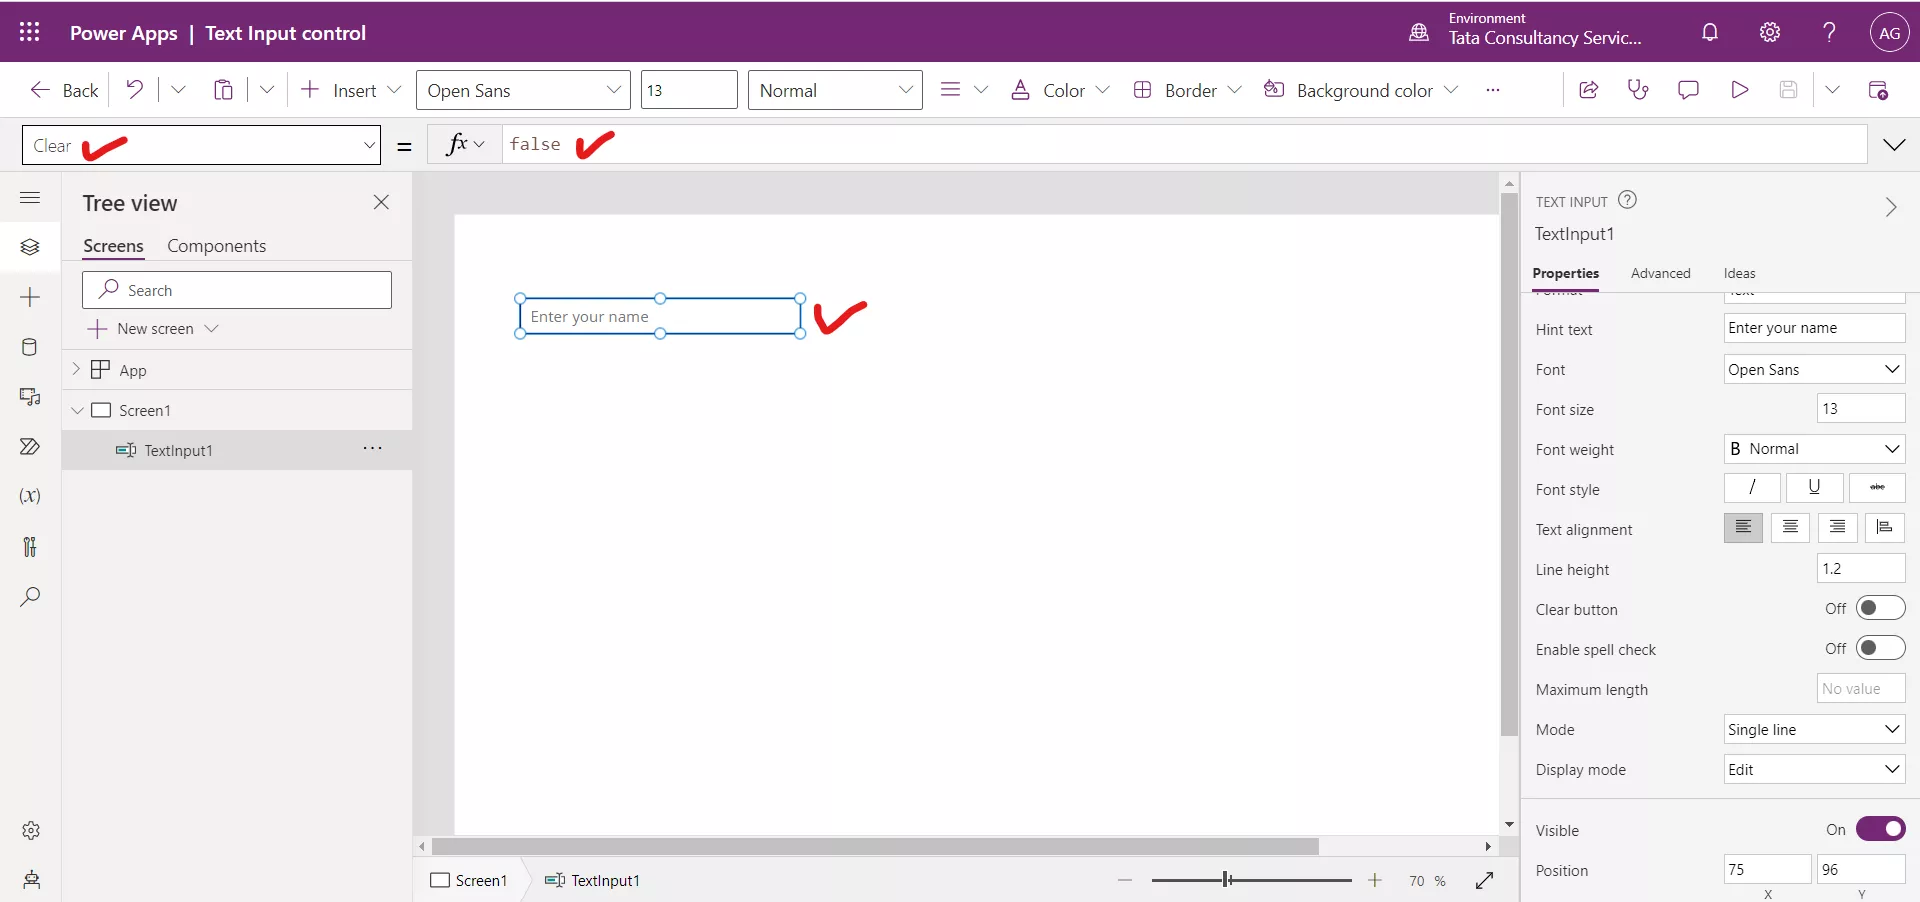
Task: Run the App checker stethoscope icon
Action: point(1639,90)
